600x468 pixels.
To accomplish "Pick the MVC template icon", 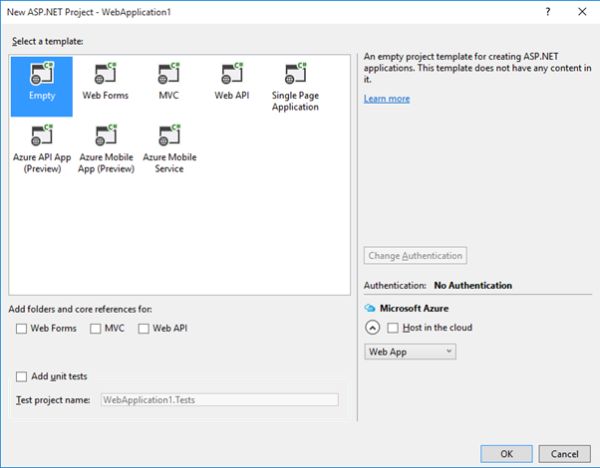I will [x=169, y=73].
